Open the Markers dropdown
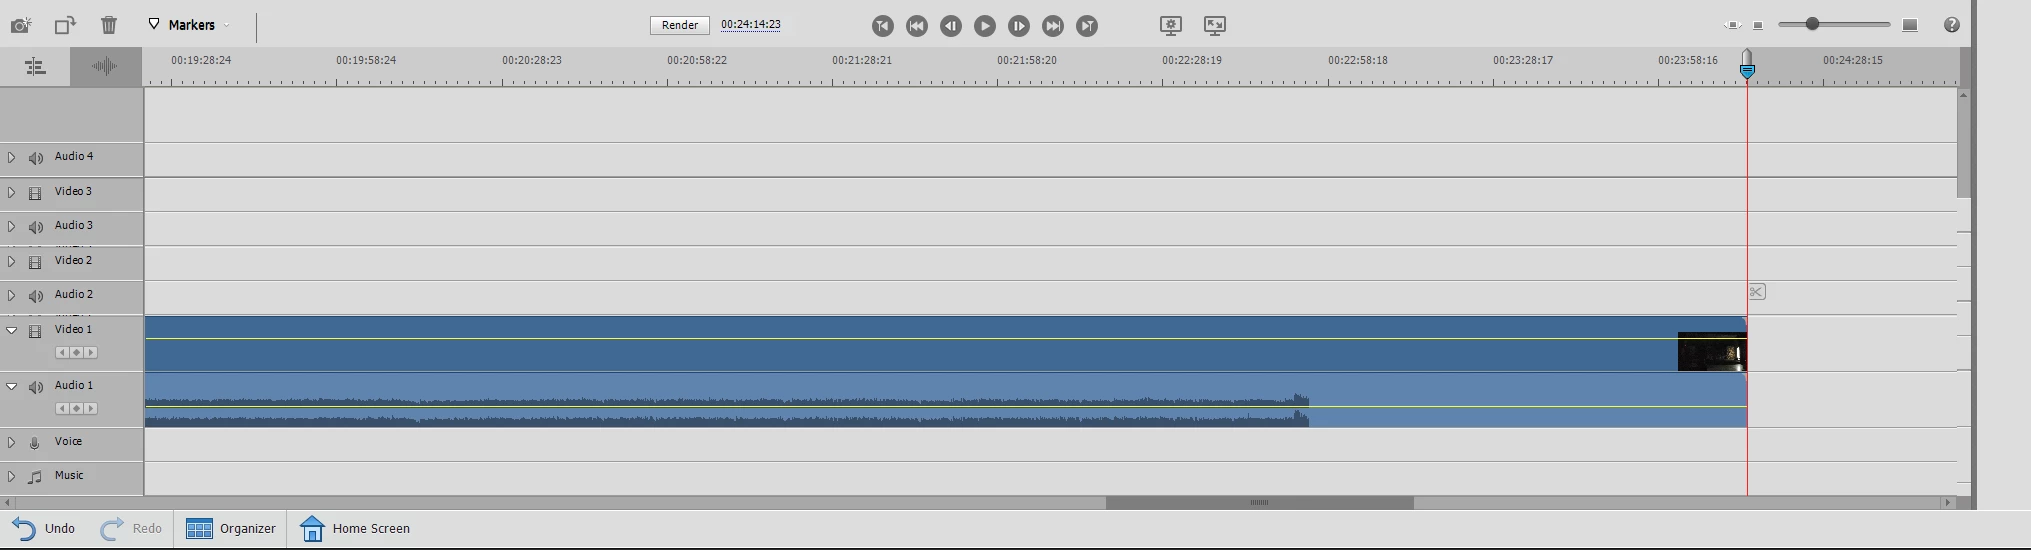Viewport: 2031px width, 550px height. [189, 25]
